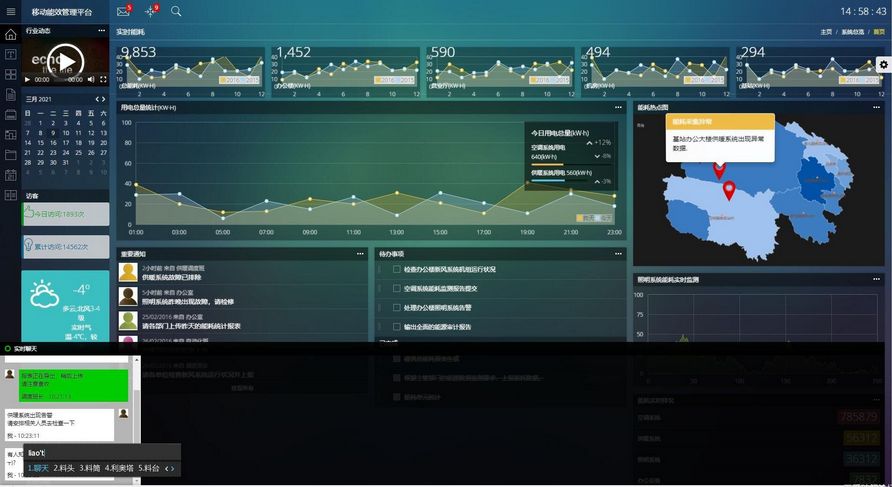
Task: Open the alerts icon with 9 badge
Action: pyautogui.click(x=151, y=11)
